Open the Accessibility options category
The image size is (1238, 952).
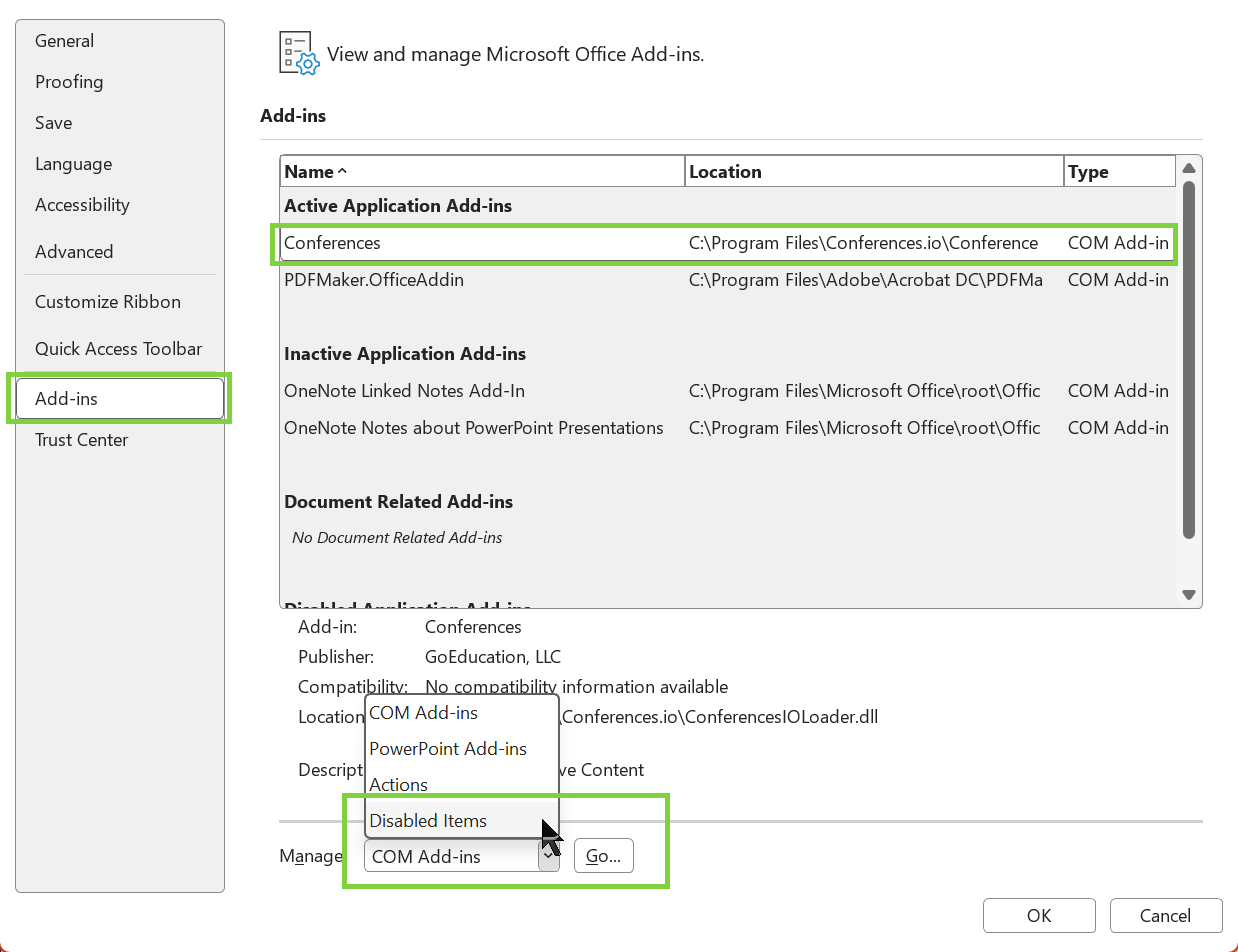(x=82, y=205)
